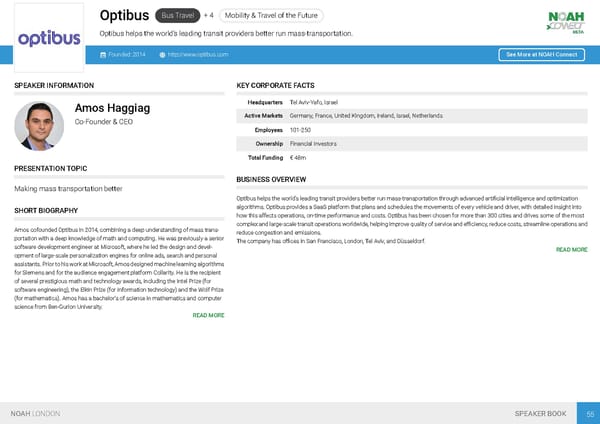Click the Total Funding value €48m
600x424 pixels.
coord(298,158)
